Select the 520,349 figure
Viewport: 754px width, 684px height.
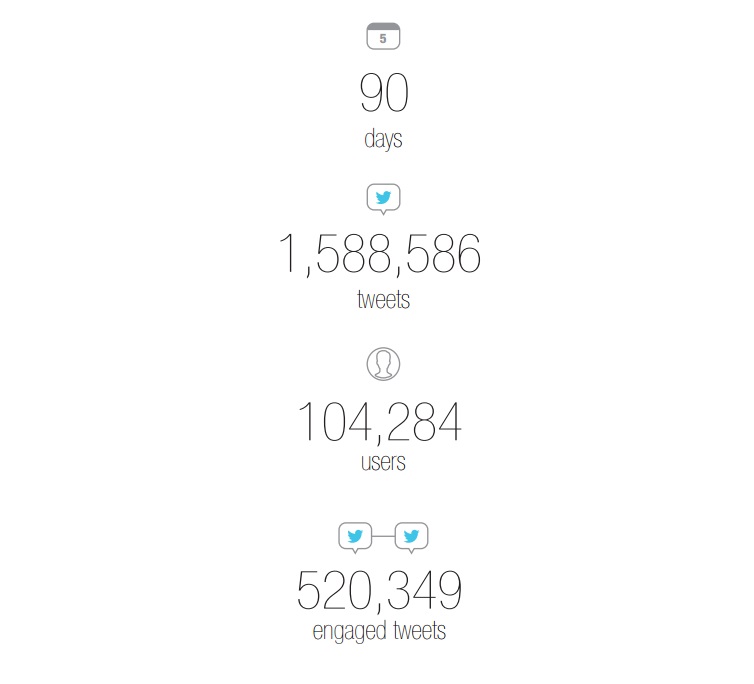(x=379, y=590)
